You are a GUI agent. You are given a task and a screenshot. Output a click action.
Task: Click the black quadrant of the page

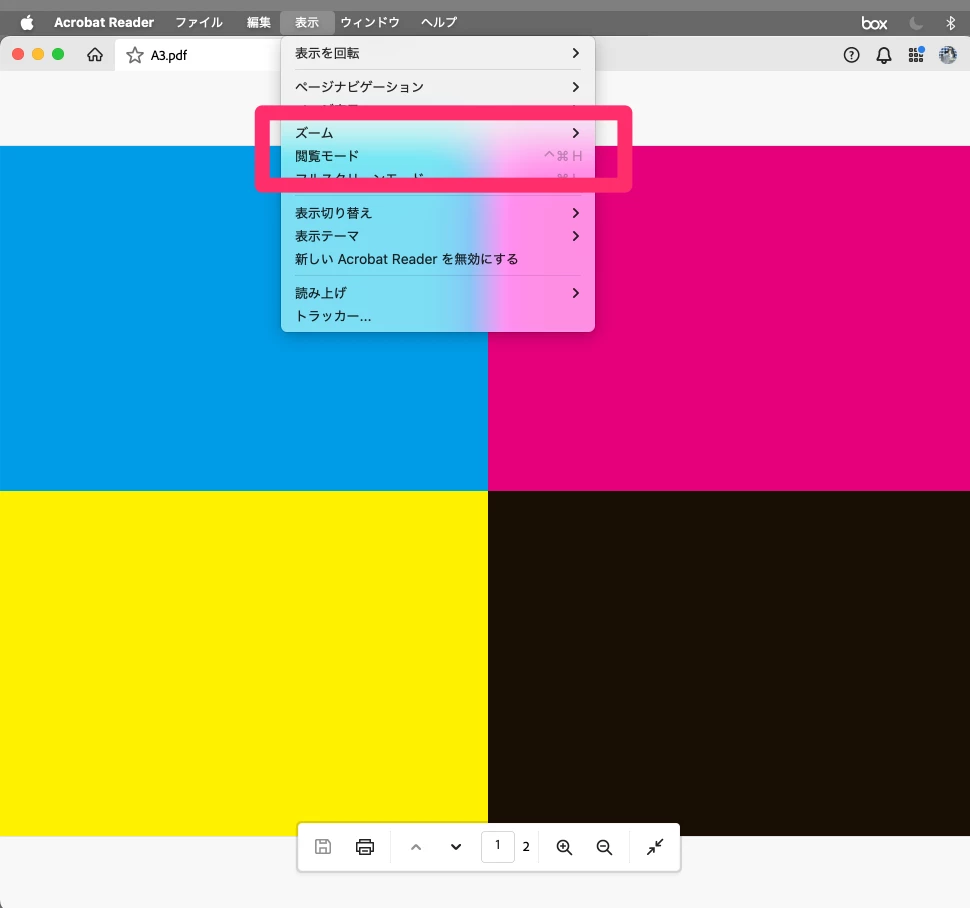(x=729, y=663)
